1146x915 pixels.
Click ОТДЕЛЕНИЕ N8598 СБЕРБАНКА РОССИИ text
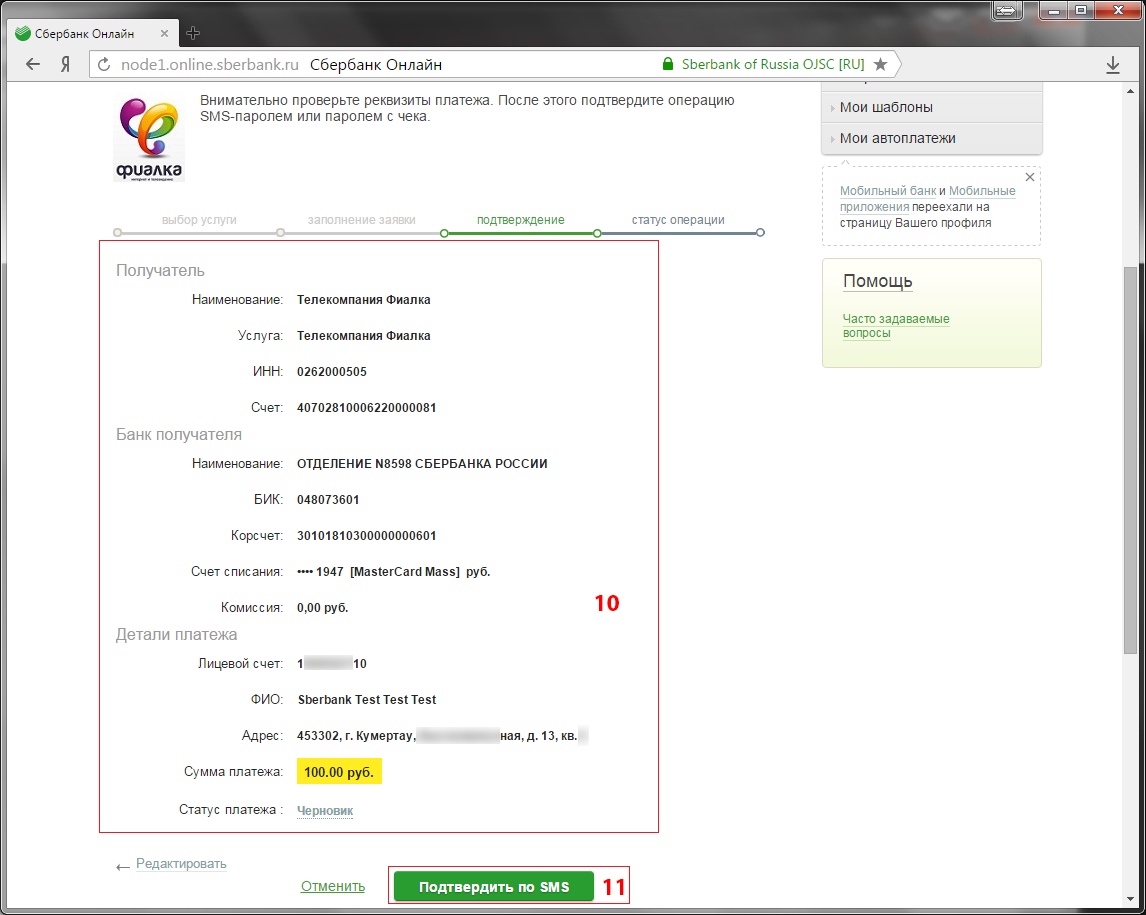422,464
